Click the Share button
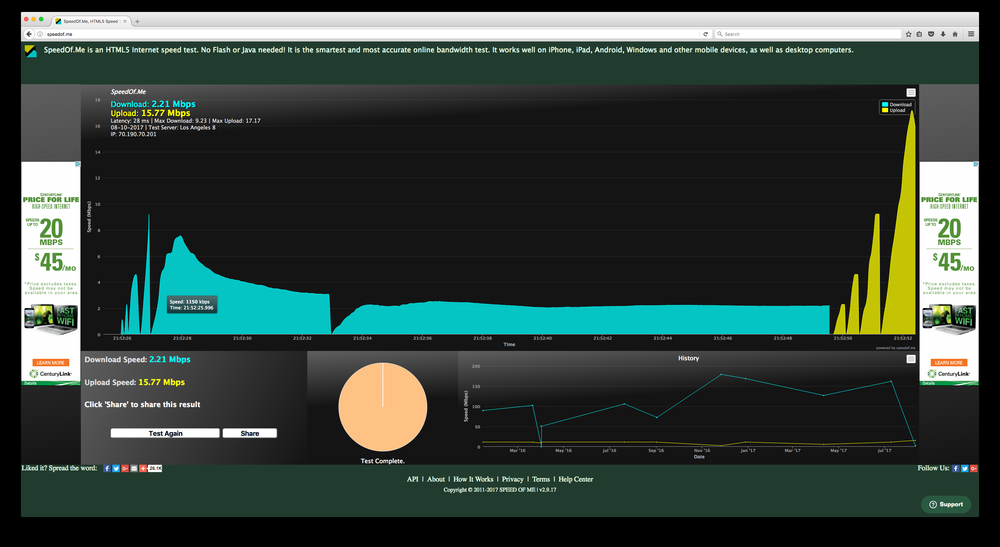Screen dimensions: 1000x547 249,433
